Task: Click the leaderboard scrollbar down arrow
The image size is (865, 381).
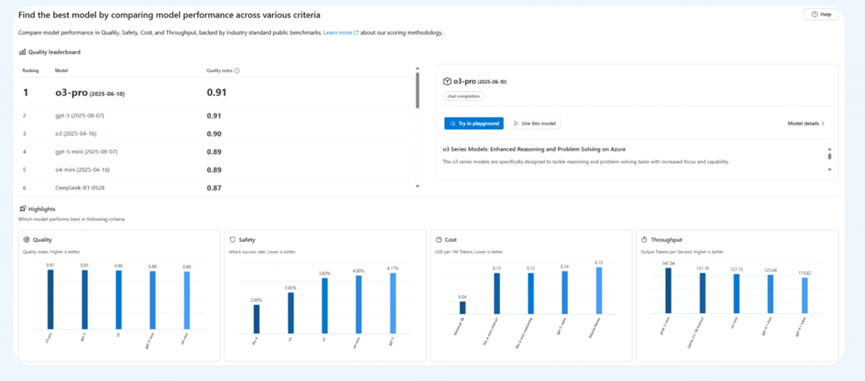Action: coord(417,187)
